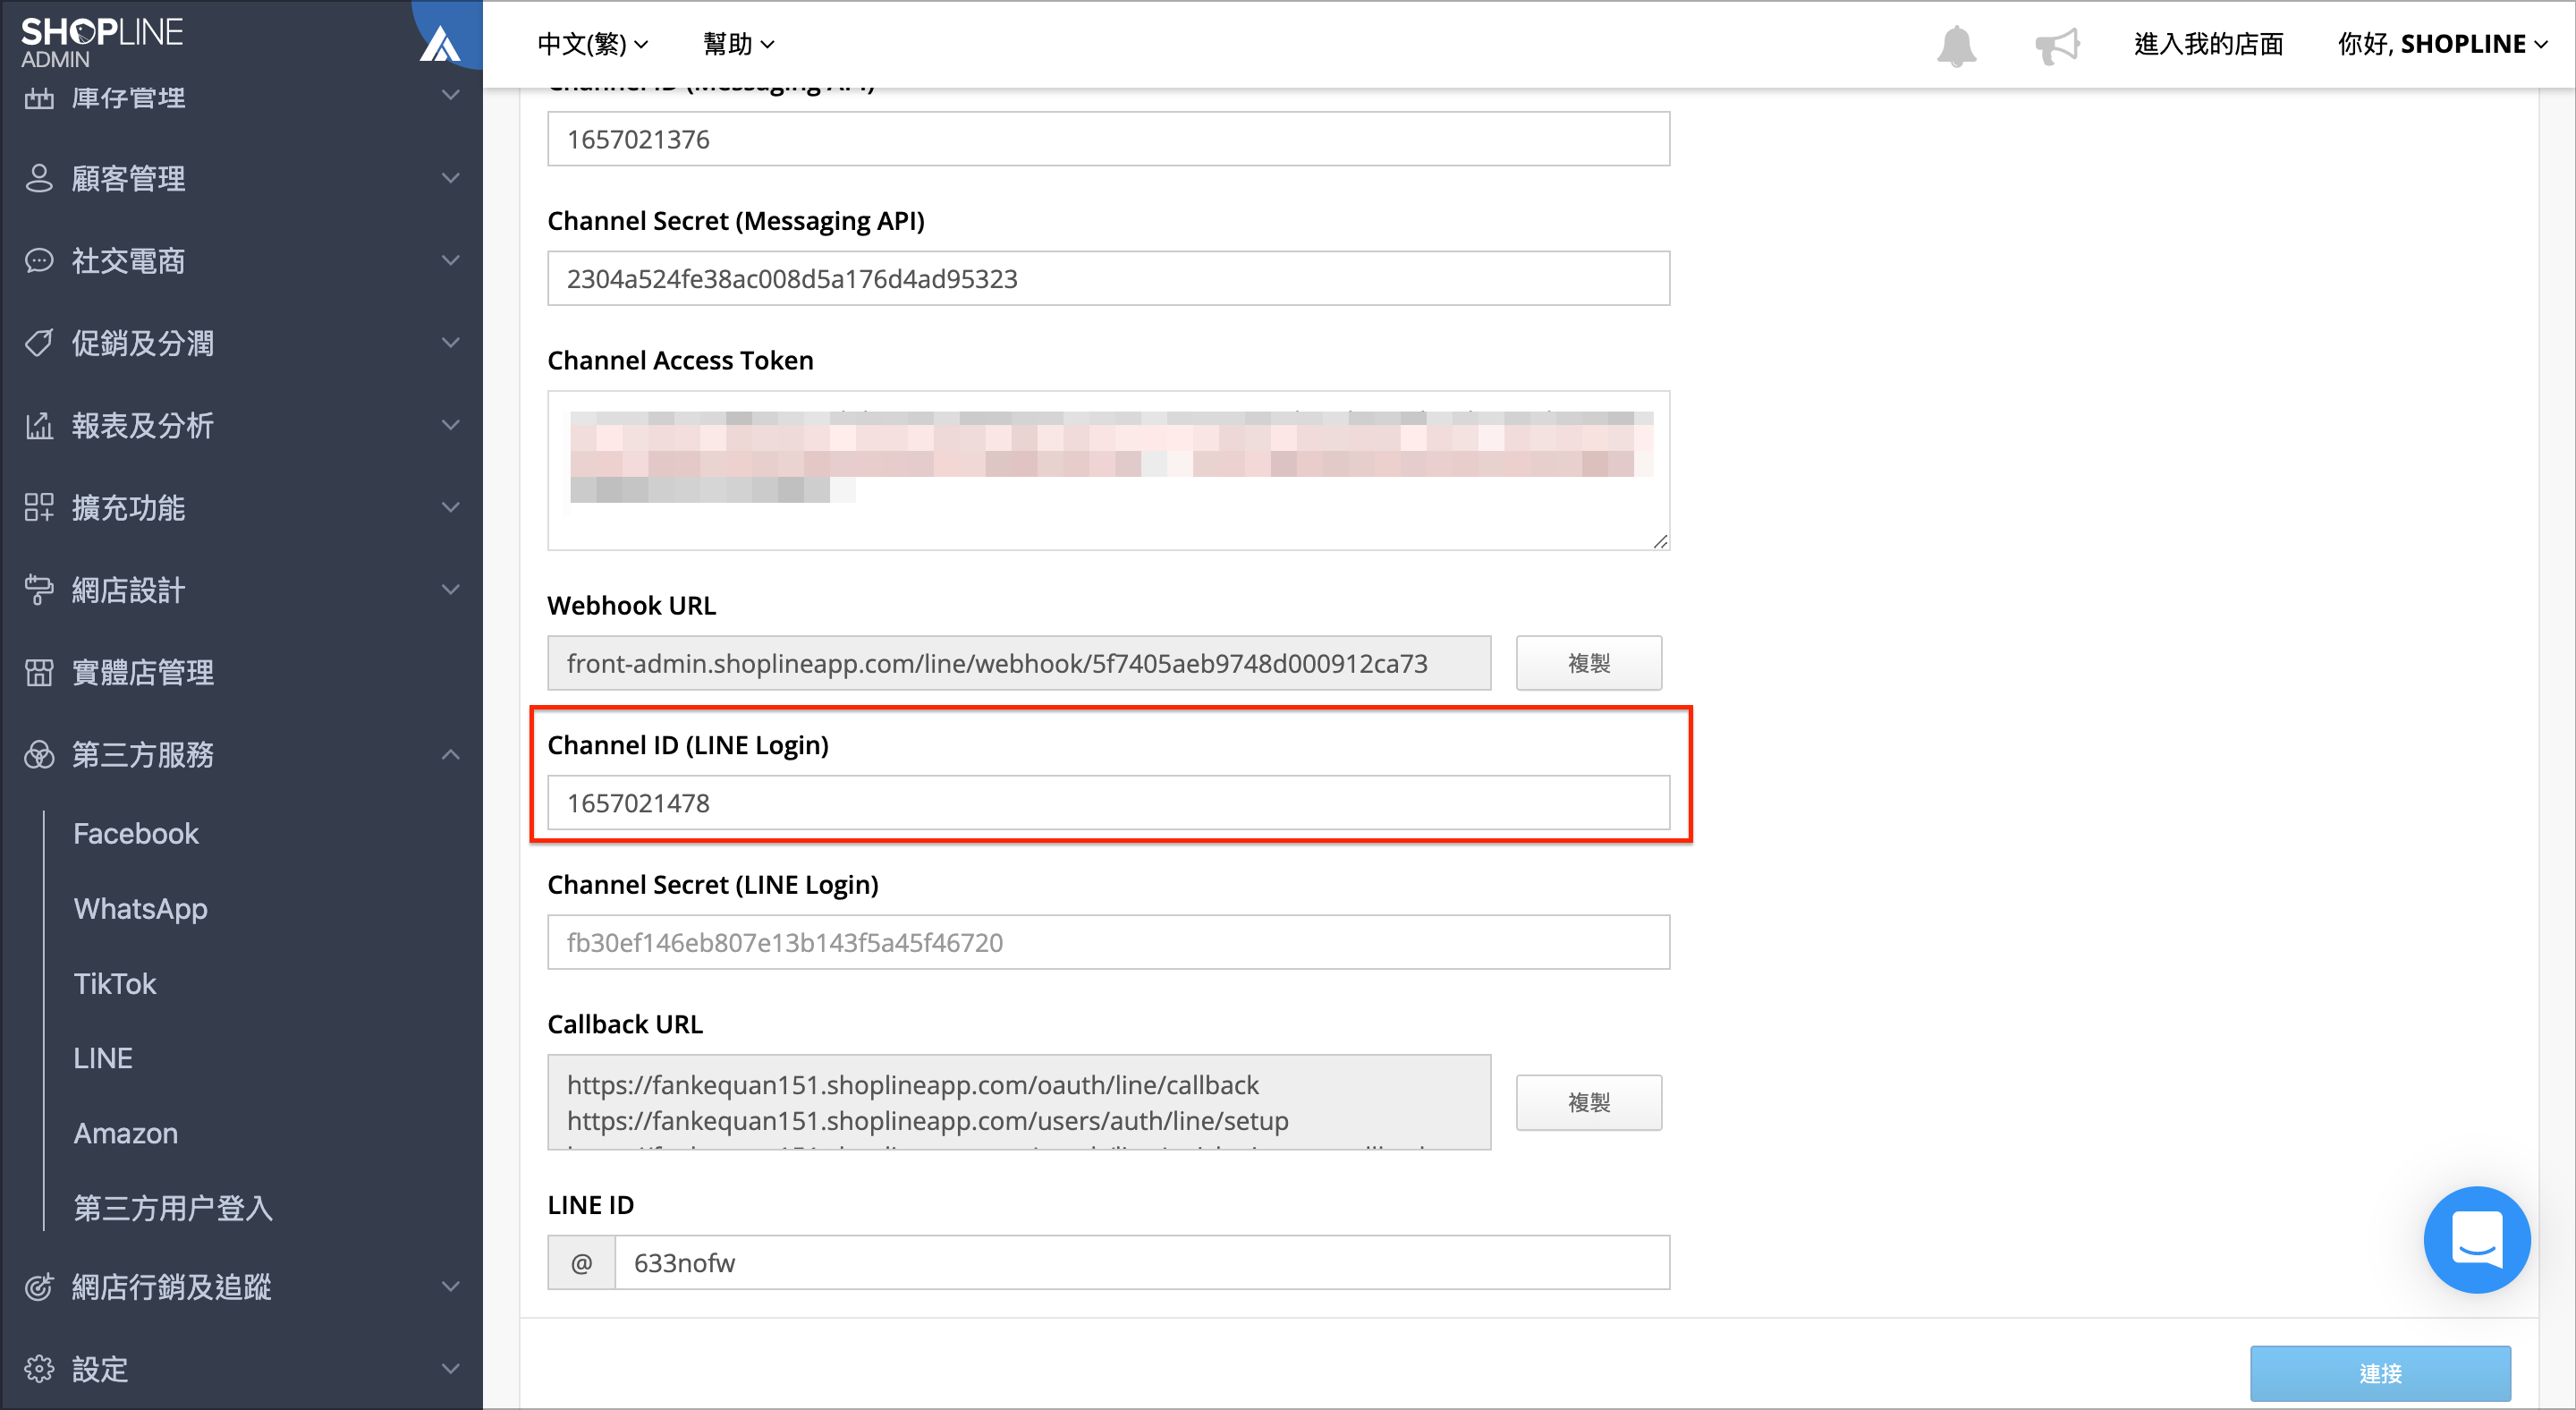Open Facebook in third-party services
Screen dimensions: 2576x1410
pyautogui.click(x=136, y=833)
